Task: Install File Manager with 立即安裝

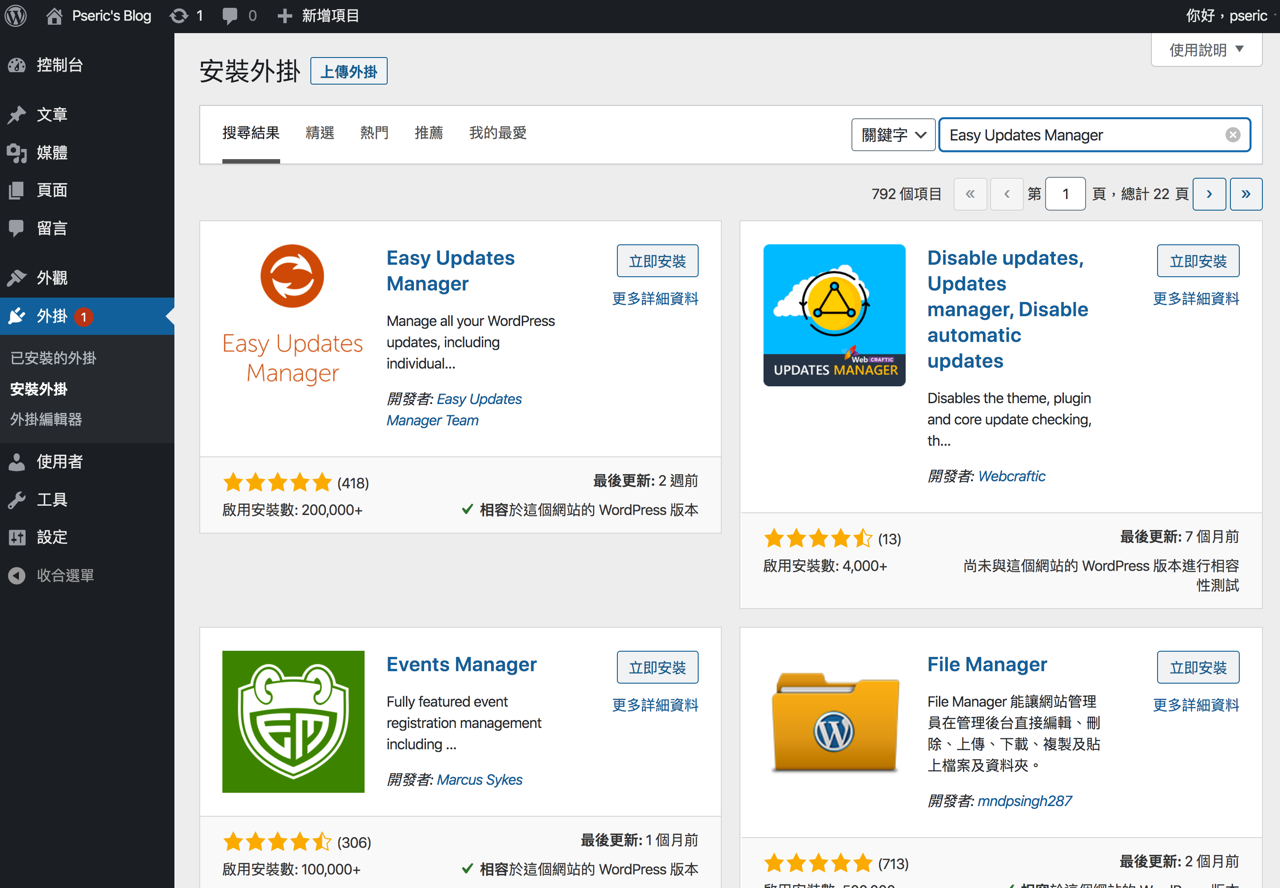Action: click(1199, 668)
